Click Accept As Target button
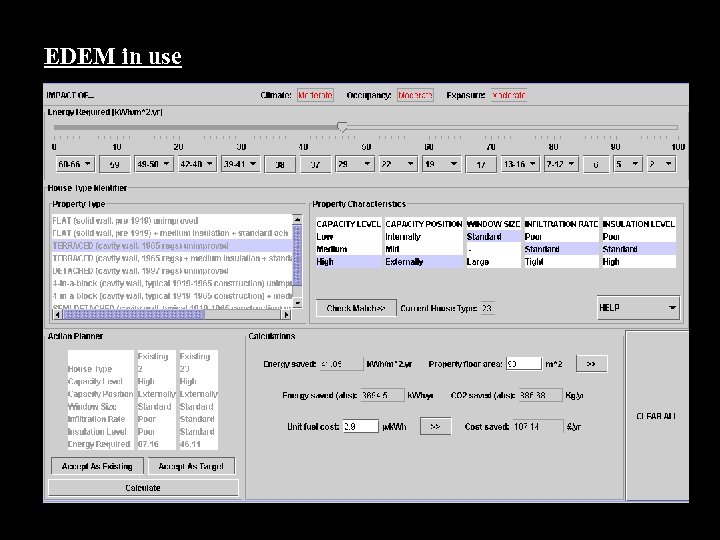 (191, 466)
